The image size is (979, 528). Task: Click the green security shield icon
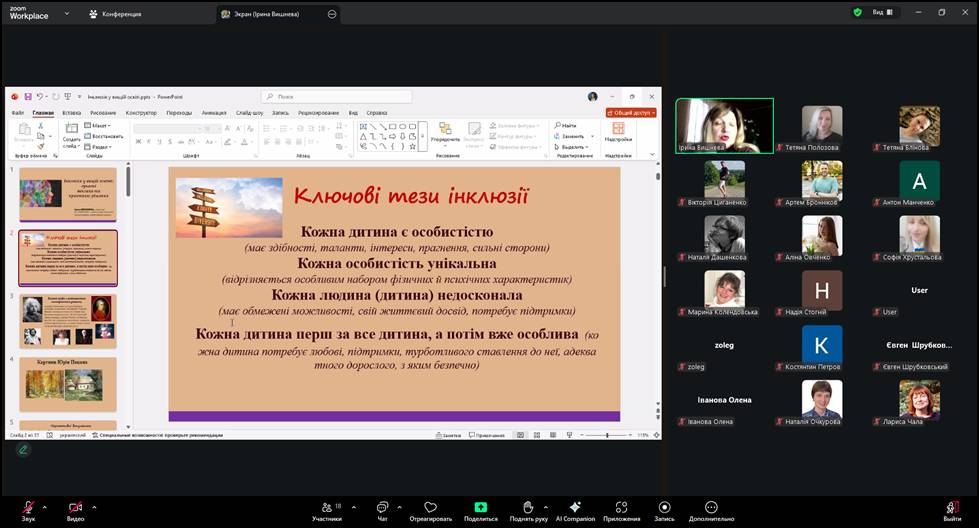click(x=857, y=13)
